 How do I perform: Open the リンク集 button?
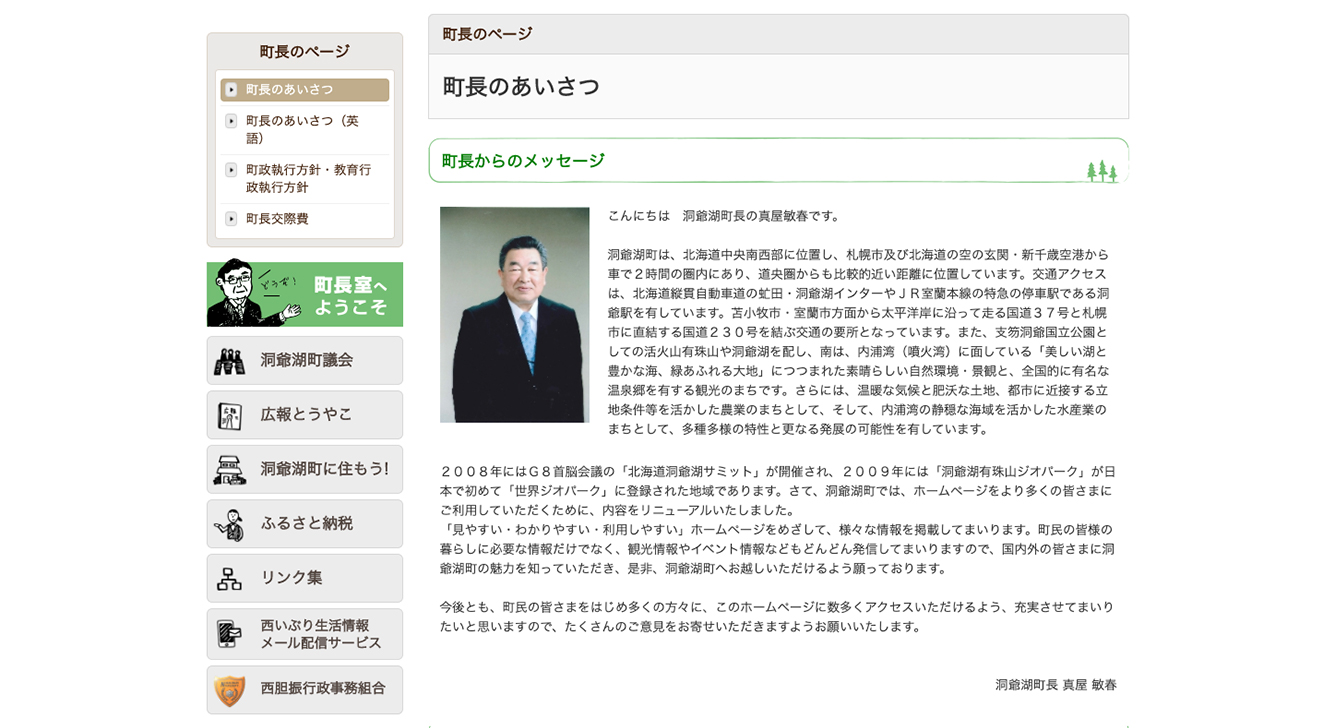(x=305, y=578)
